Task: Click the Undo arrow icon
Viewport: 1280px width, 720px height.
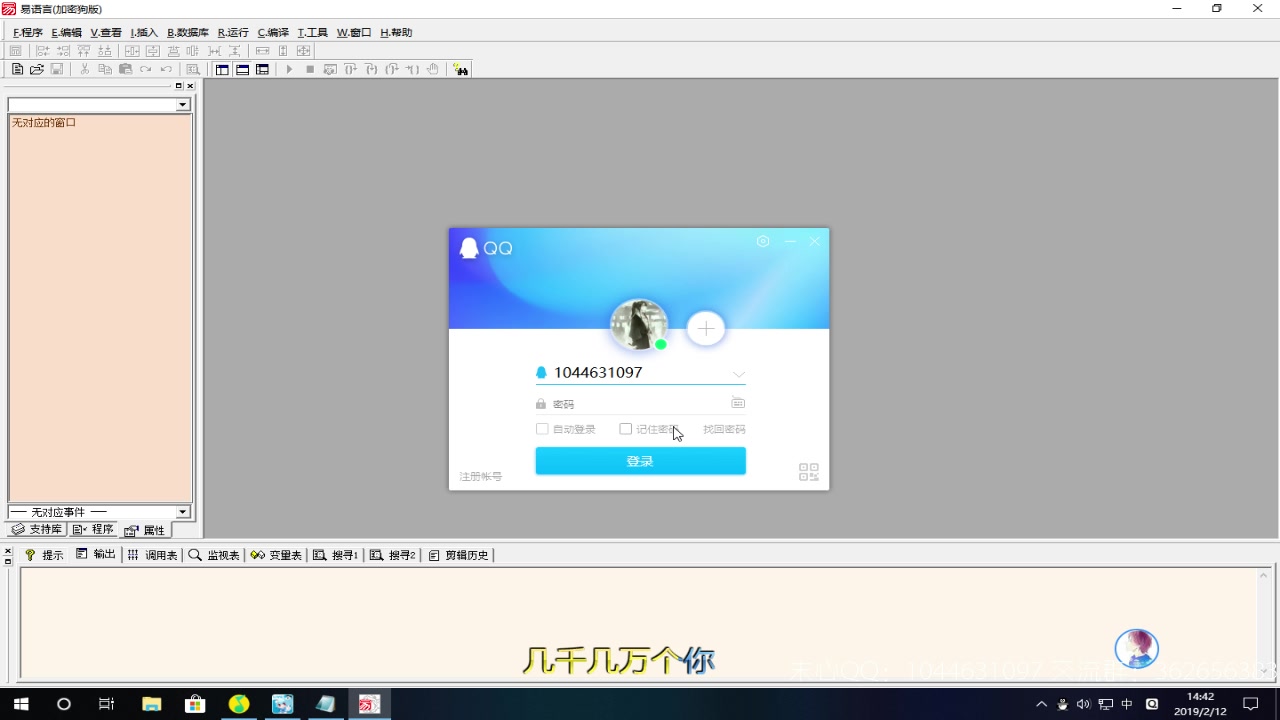Action: (166, 69)
